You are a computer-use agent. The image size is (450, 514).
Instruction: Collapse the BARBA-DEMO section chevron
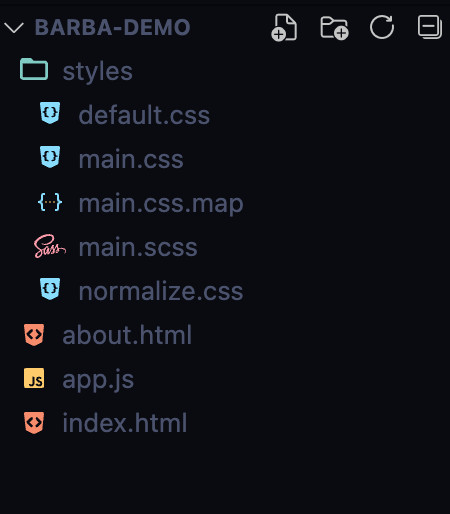point(14,27)
